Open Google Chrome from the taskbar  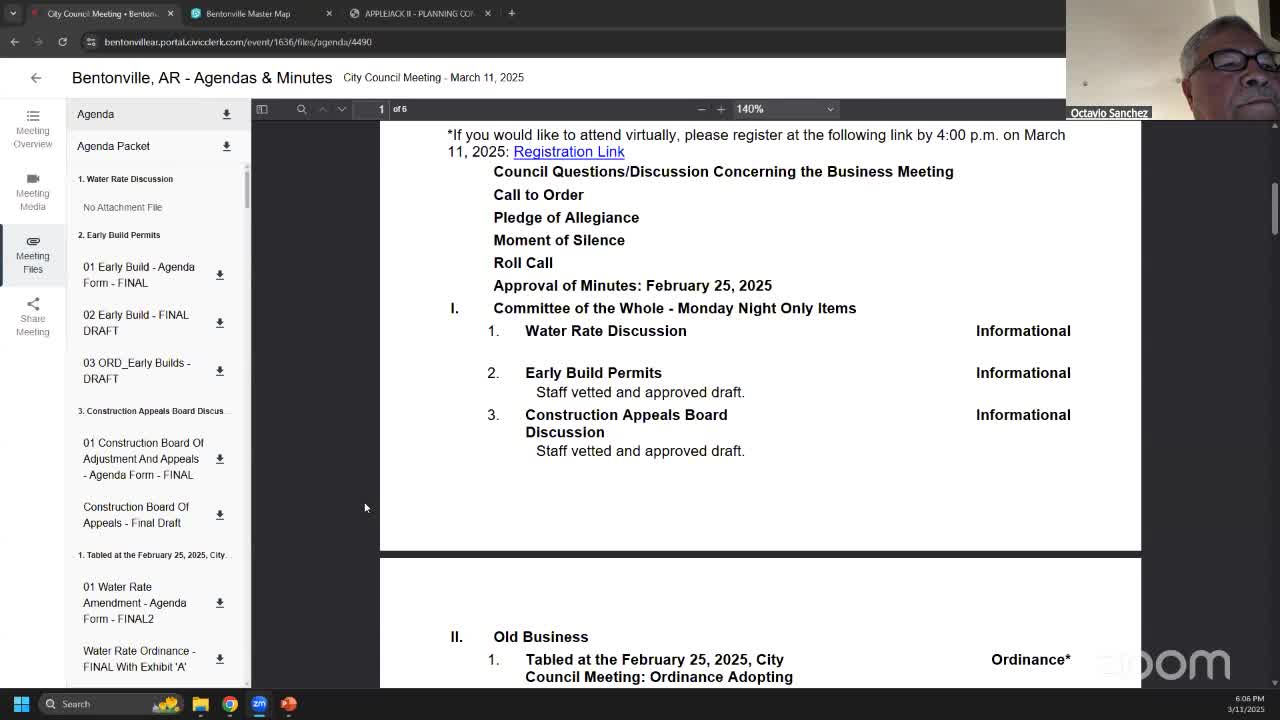tap(230, 704)
